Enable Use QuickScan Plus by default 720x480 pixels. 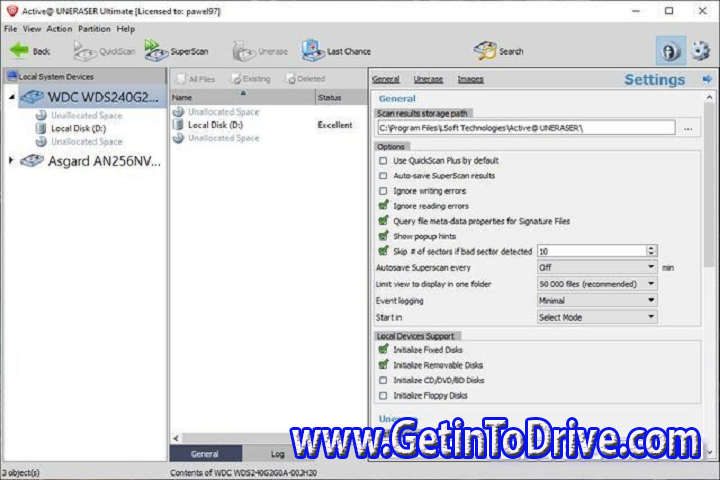(x=383, y=161)
